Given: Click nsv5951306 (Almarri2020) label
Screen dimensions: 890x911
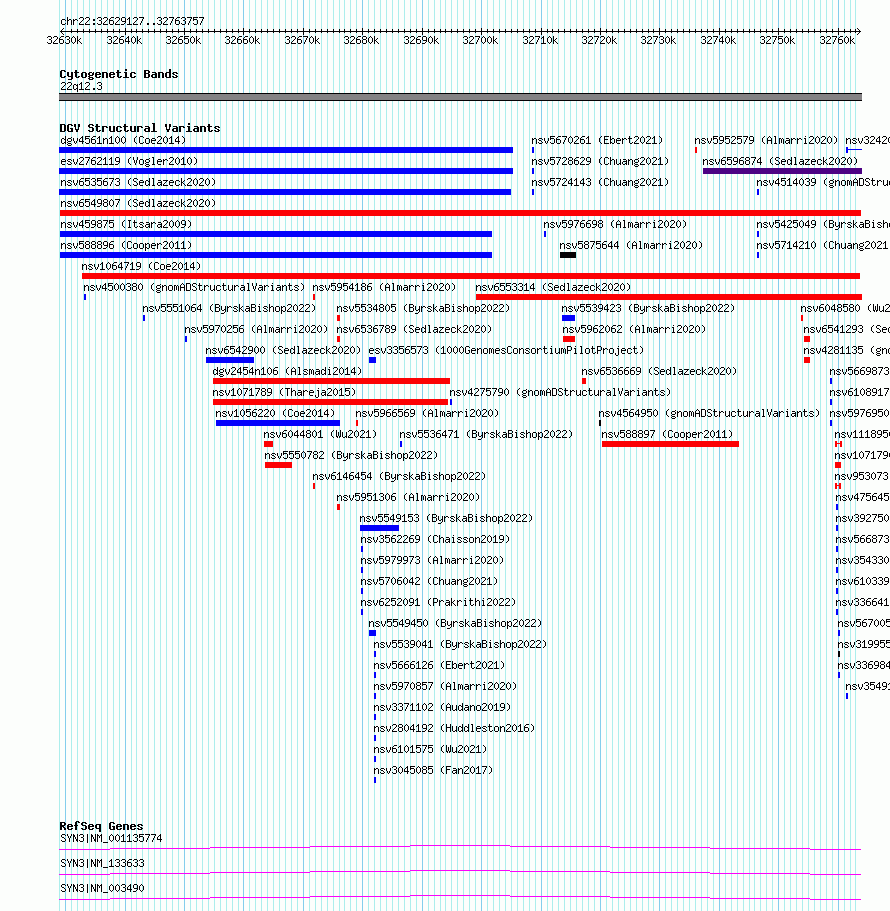Looking at the screenshot, I should click(x=408, y=497).
